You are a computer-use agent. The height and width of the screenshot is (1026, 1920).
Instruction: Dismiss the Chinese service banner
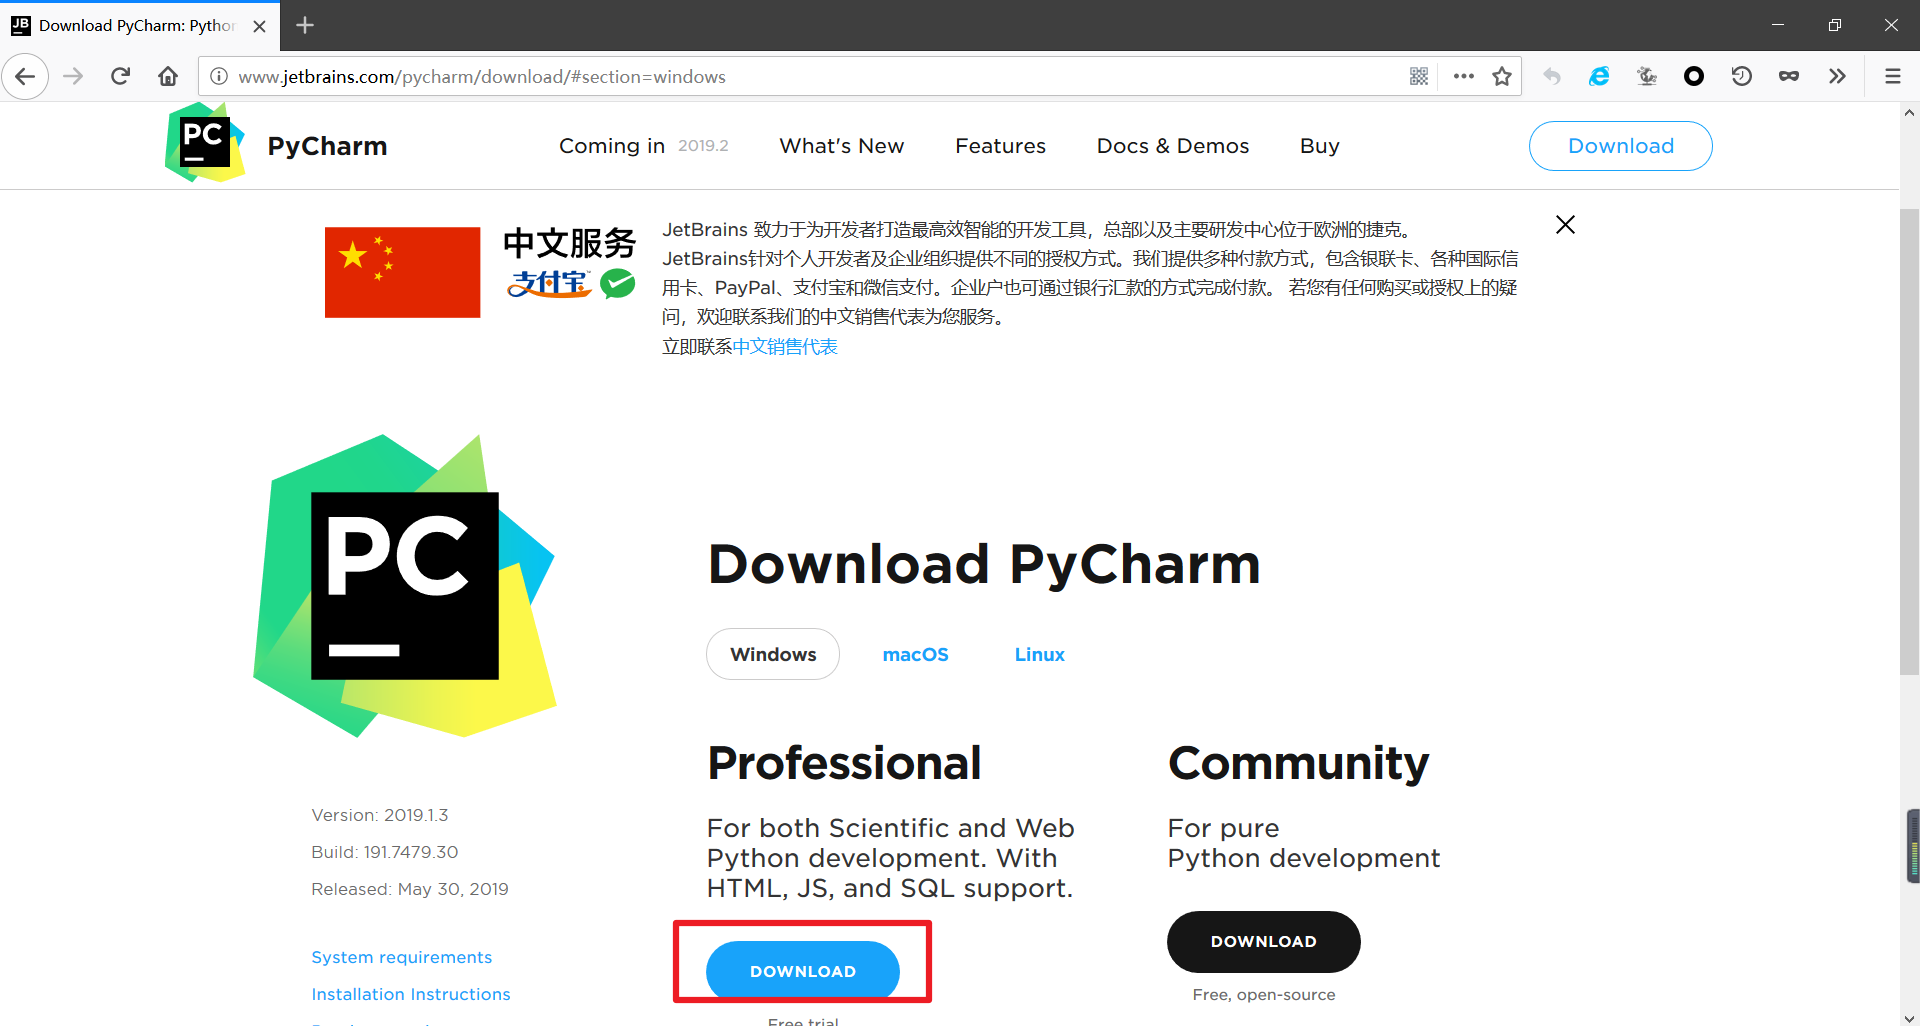[x=1566, y=225]
